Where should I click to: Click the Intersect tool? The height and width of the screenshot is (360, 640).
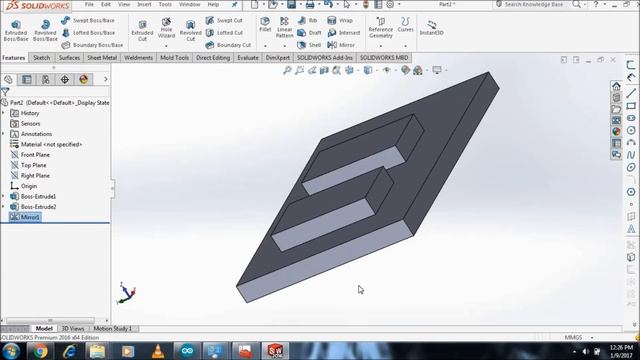click(x=344, y=33)
